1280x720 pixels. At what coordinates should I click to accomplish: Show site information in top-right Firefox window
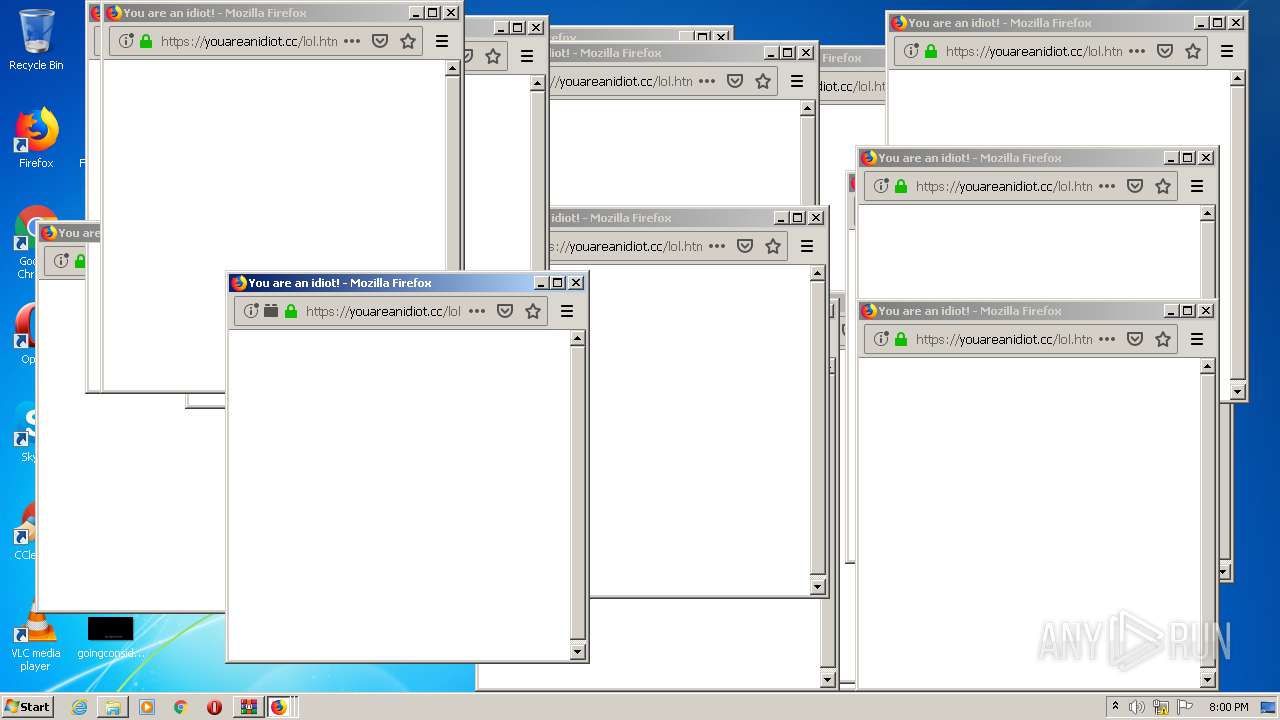click(911, 51)
